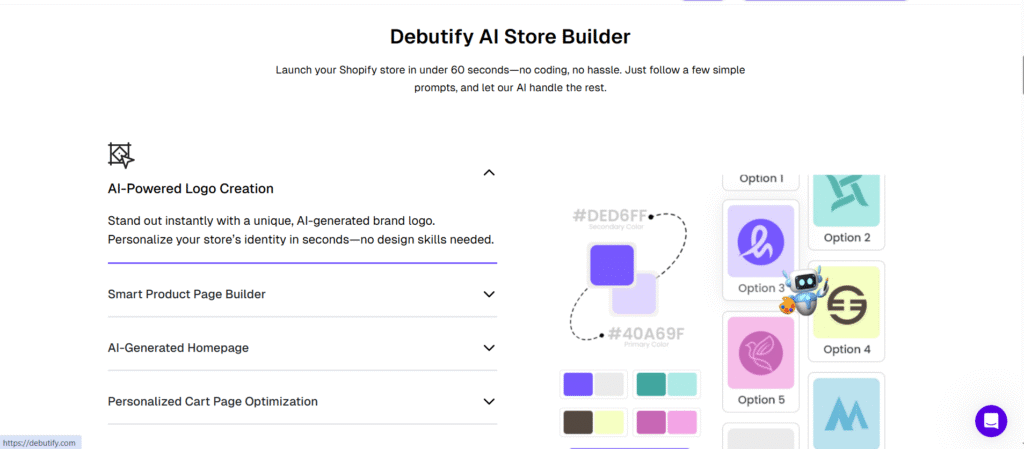Click the AI-Generated Homepage heading
The image size is (1024, 449).
178,348
